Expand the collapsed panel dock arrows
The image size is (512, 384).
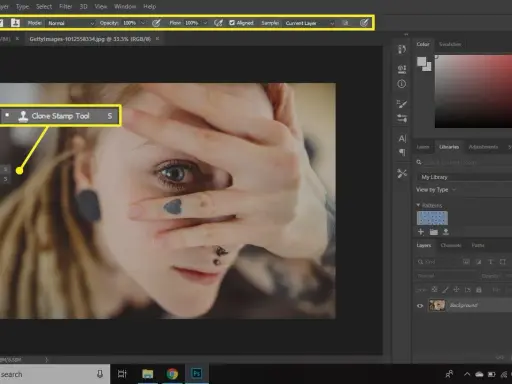pos(406,34)
